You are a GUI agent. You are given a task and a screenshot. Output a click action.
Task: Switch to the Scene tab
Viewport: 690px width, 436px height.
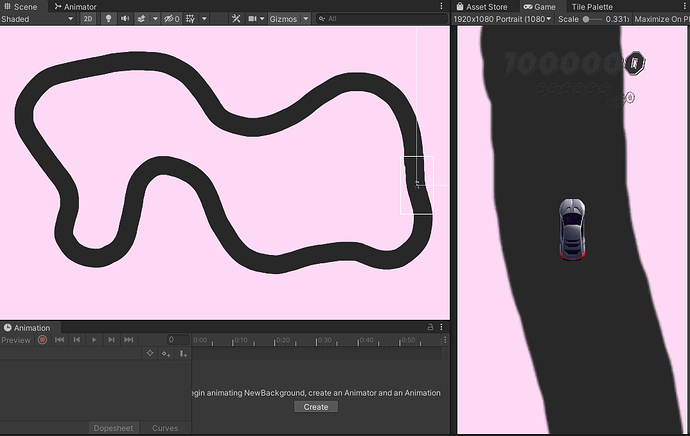click(21, 7)
